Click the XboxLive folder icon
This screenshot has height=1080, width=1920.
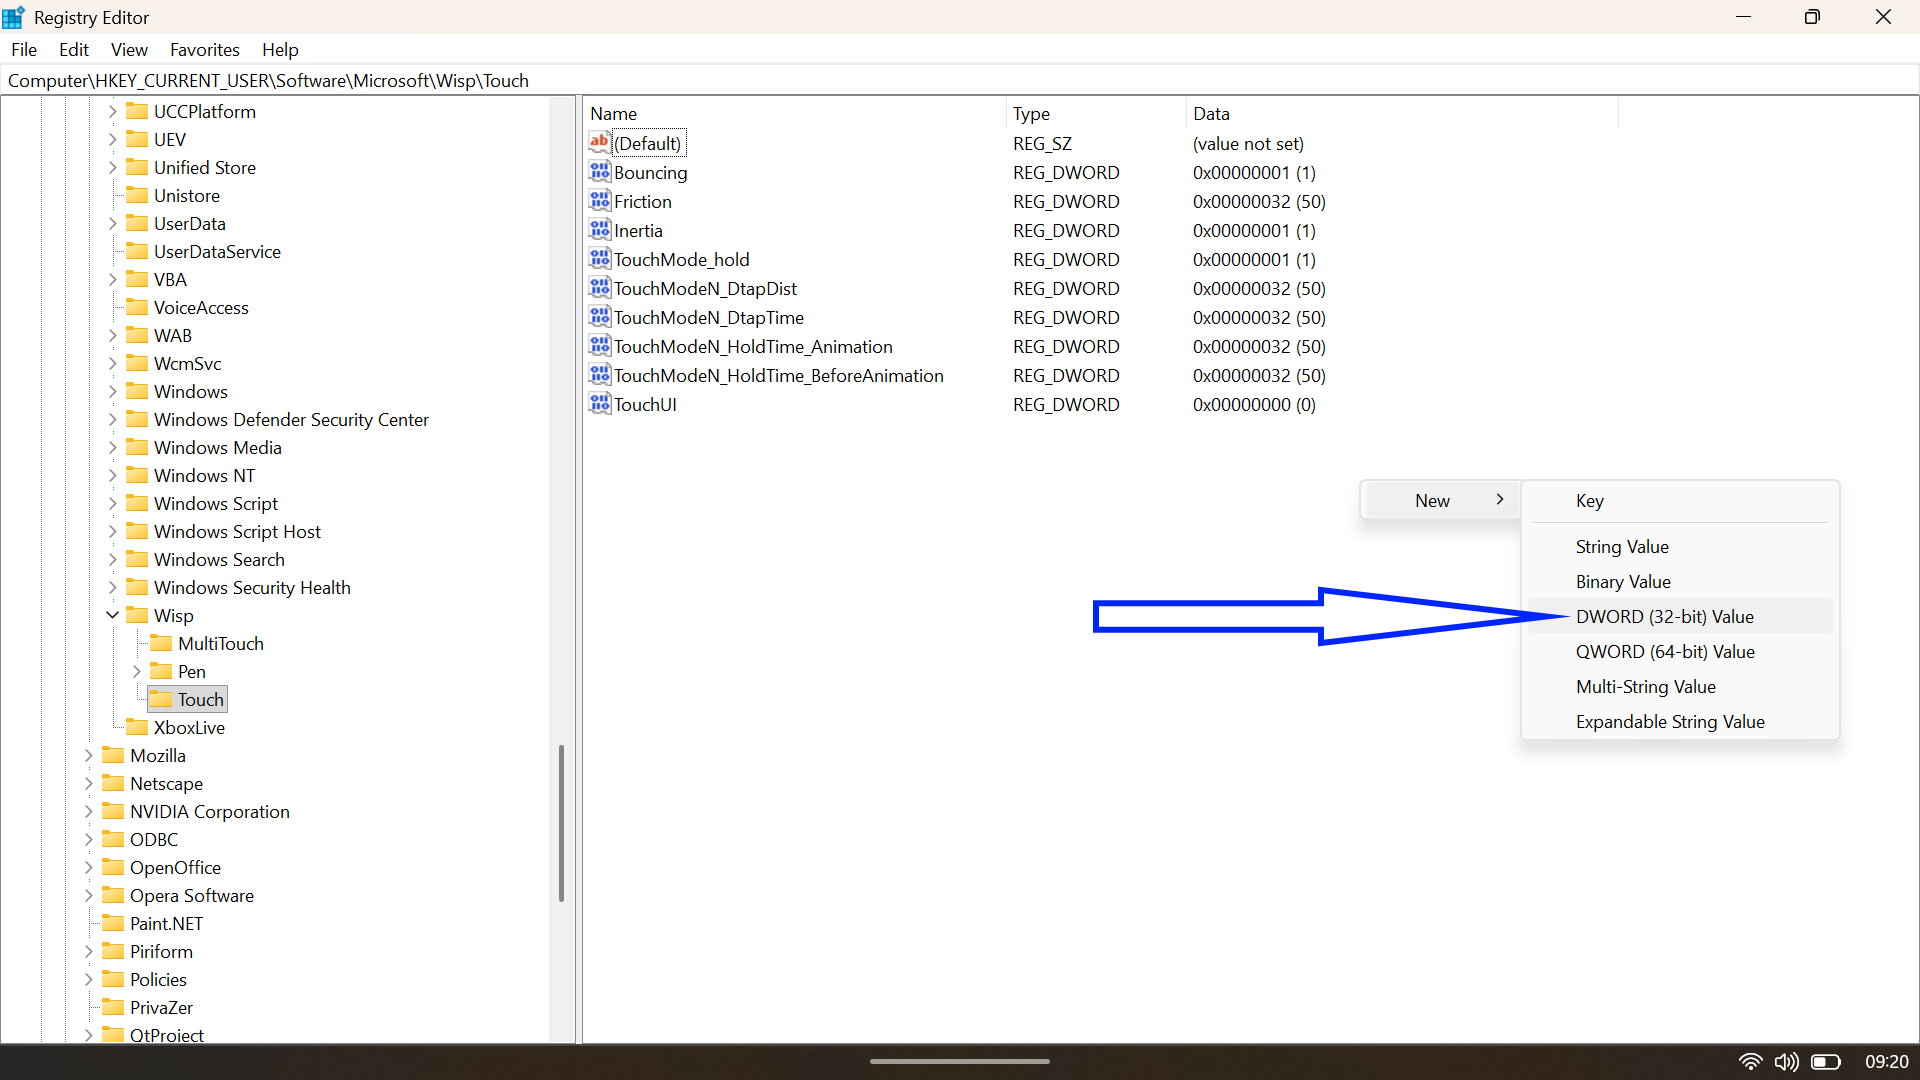pyautogui.click(x=138, y=727)
